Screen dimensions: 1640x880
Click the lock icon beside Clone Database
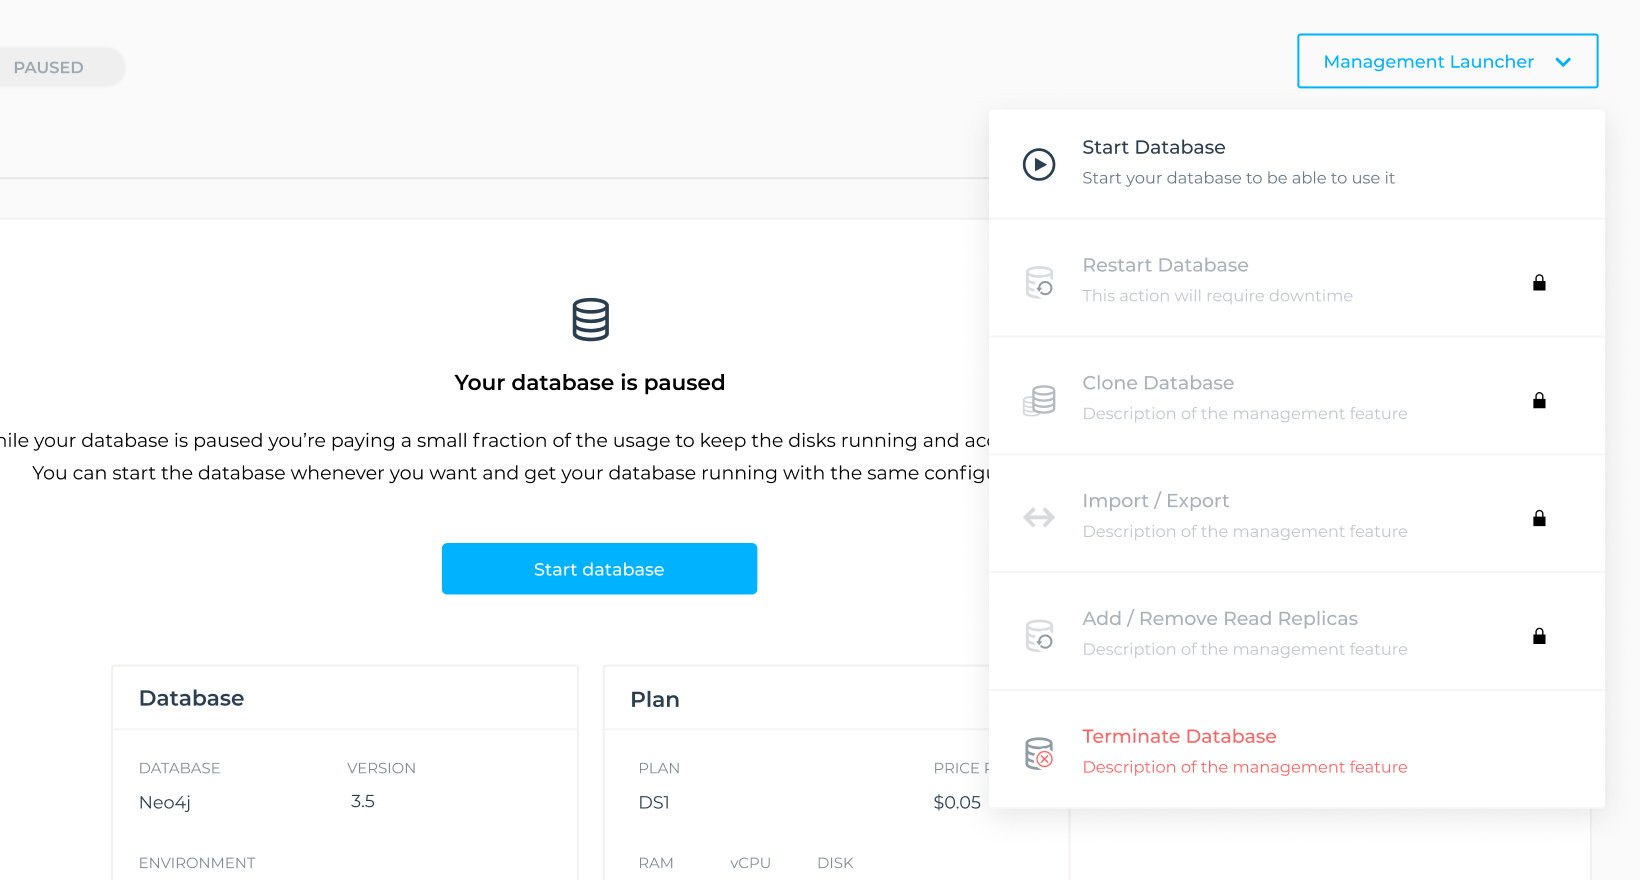pos(1539,400)
